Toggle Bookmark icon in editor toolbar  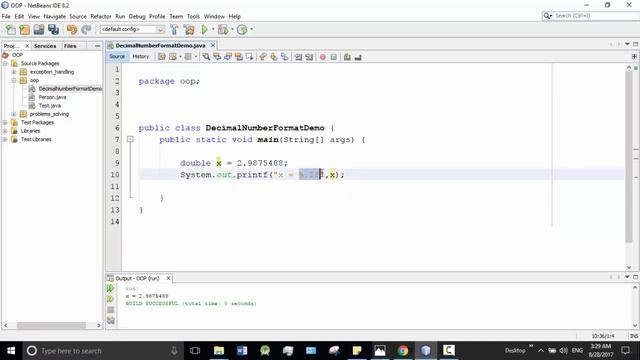(284, 57)
